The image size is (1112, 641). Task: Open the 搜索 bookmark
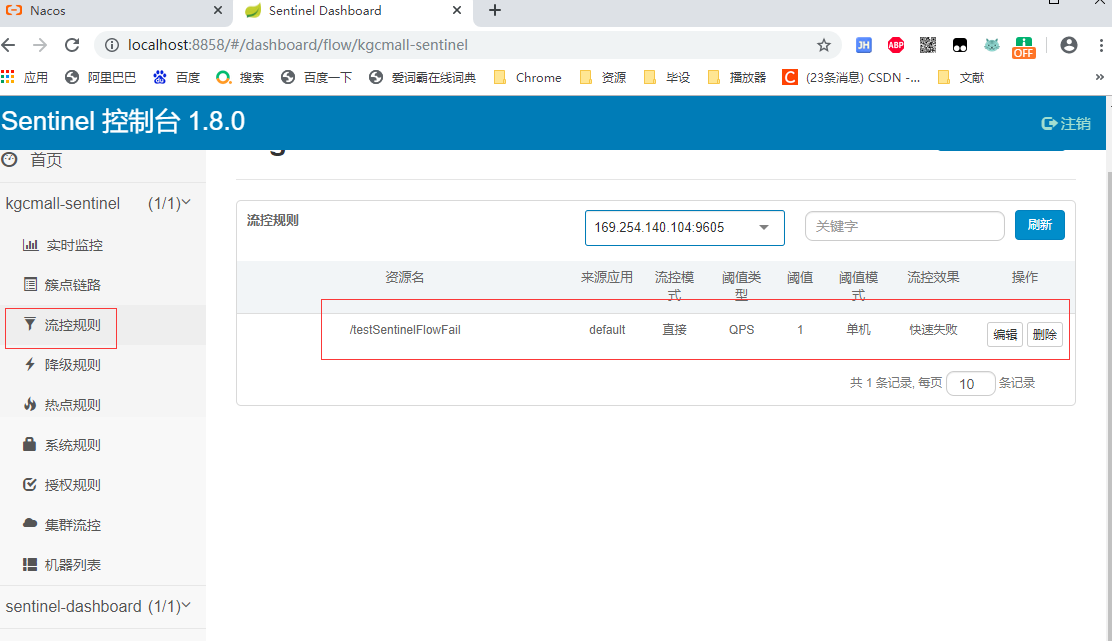[240, 77]
